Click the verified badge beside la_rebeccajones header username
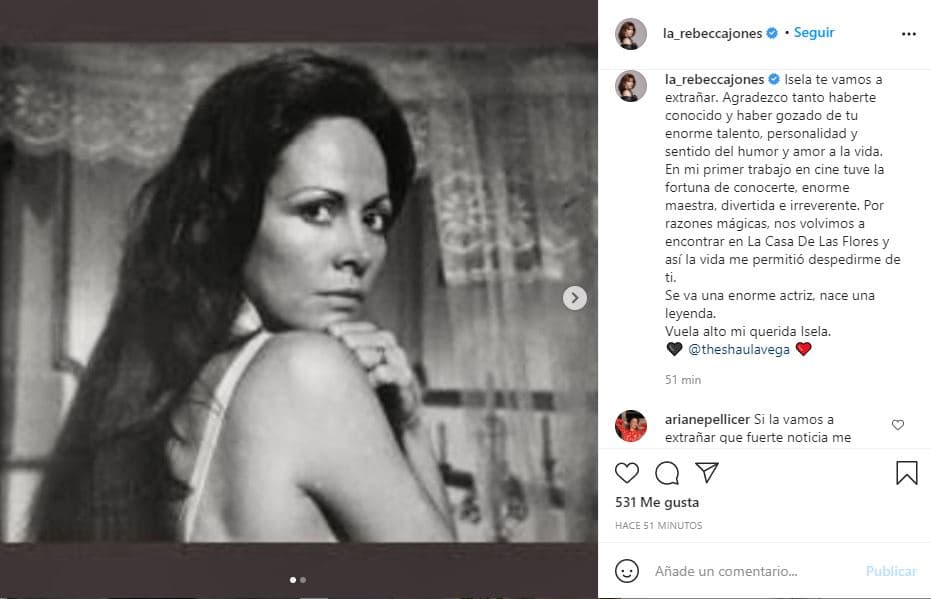The width and height of the screenshot is (931, 599). (x=770, y=31)
